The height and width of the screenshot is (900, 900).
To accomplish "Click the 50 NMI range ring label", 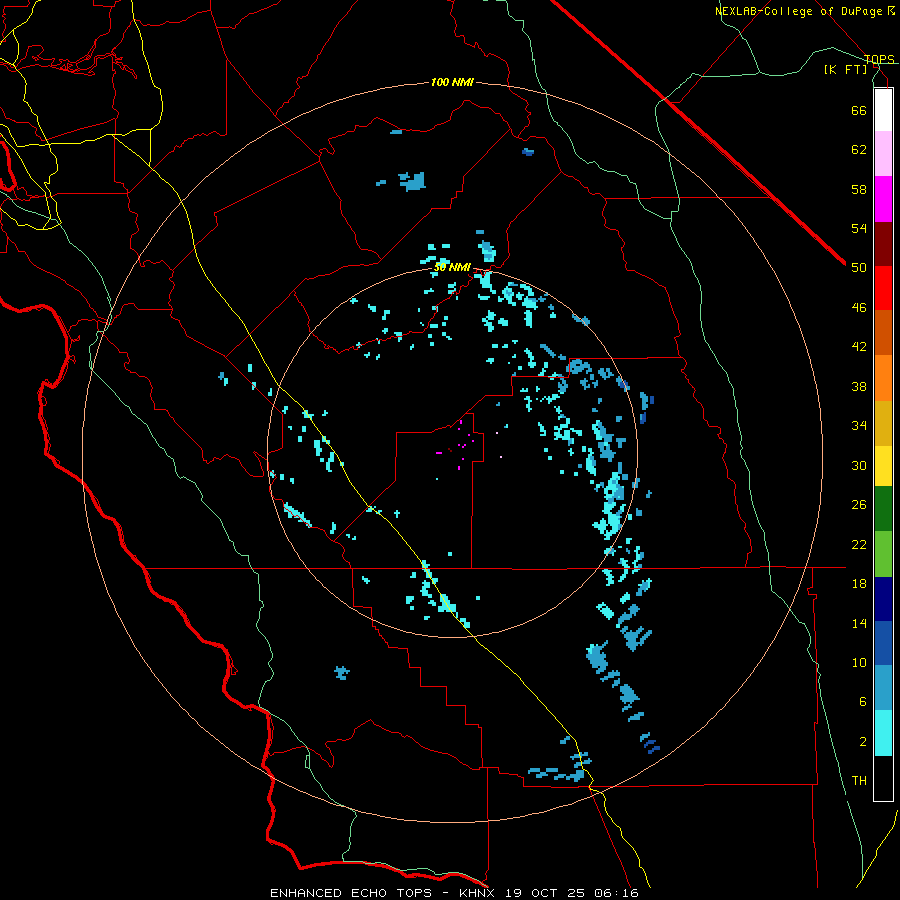I will click(x=452, y=267).
